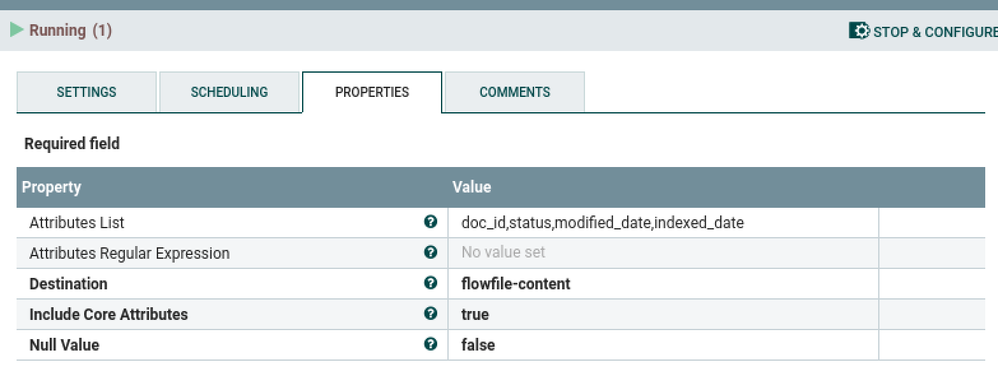Switch to the Scheduling tab
Image resolution: width=998 pixels, height=385 pixels.
click(229, 92)
